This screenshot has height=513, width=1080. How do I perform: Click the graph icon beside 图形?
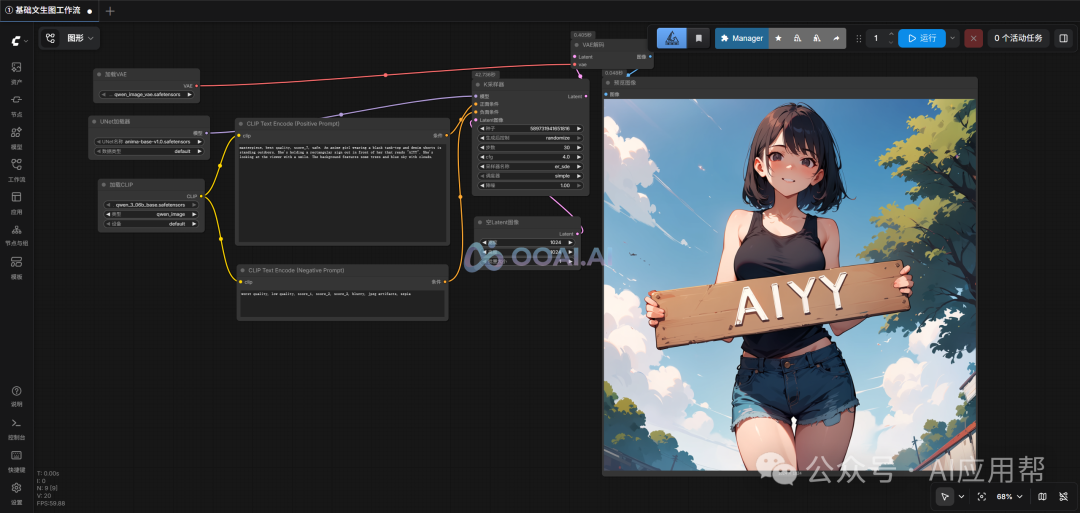pyautogui.click(x=51, y=39)
